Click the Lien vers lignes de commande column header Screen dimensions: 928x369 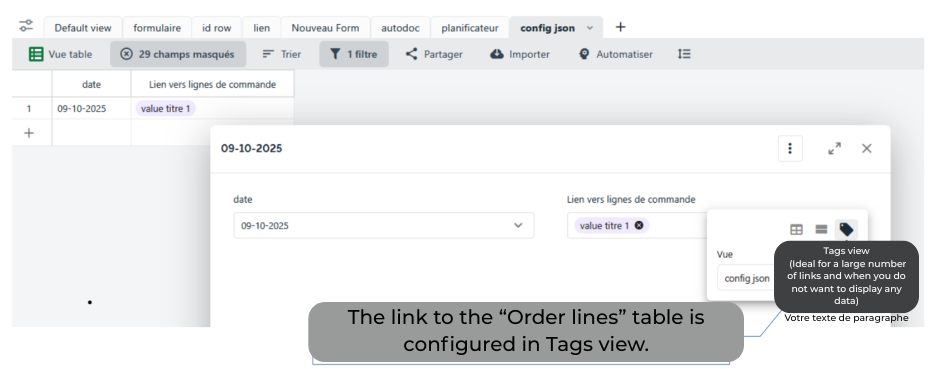pos(212,84)
